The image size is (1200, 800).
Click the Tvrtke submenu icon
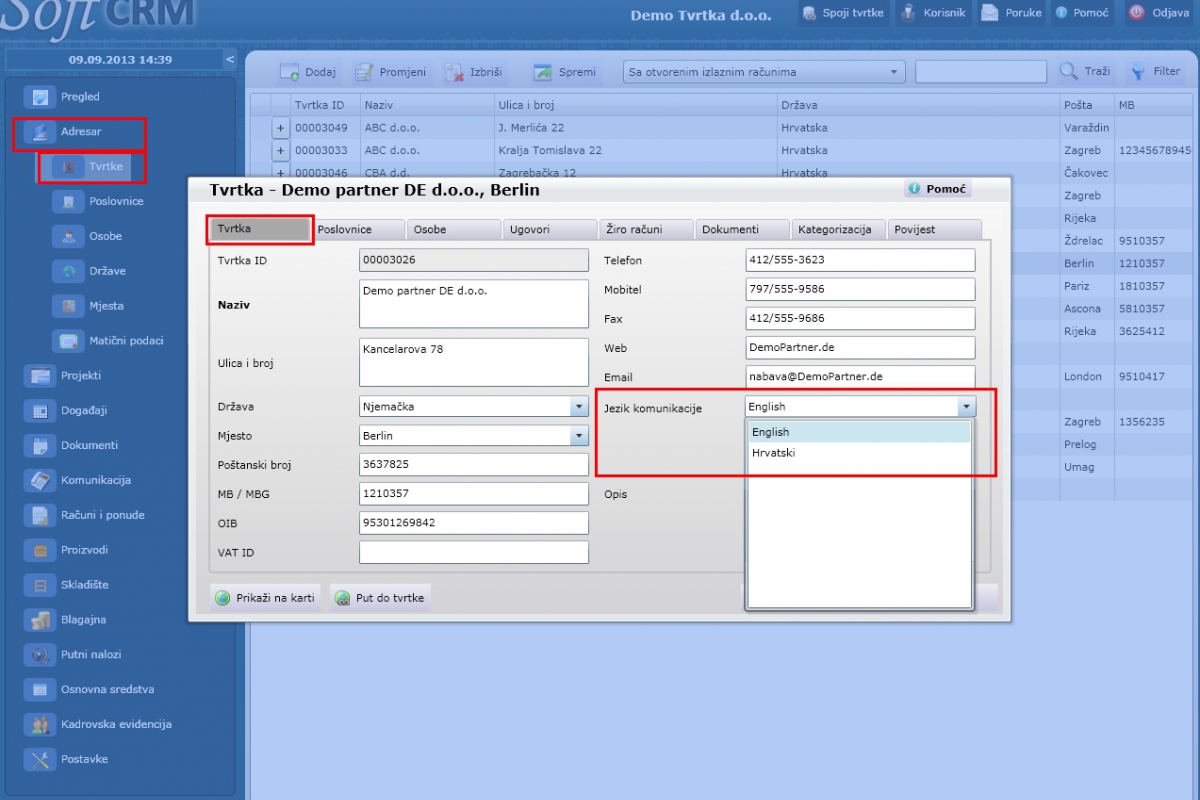(68, 167)
